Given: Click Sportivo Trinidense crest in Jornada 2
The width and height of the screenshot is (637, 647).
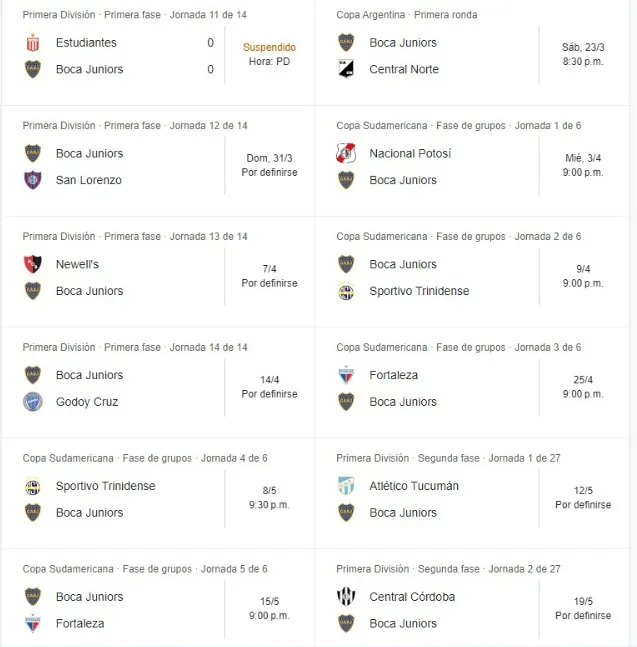Looking at the screenshot, I should [x=346, y=291].
